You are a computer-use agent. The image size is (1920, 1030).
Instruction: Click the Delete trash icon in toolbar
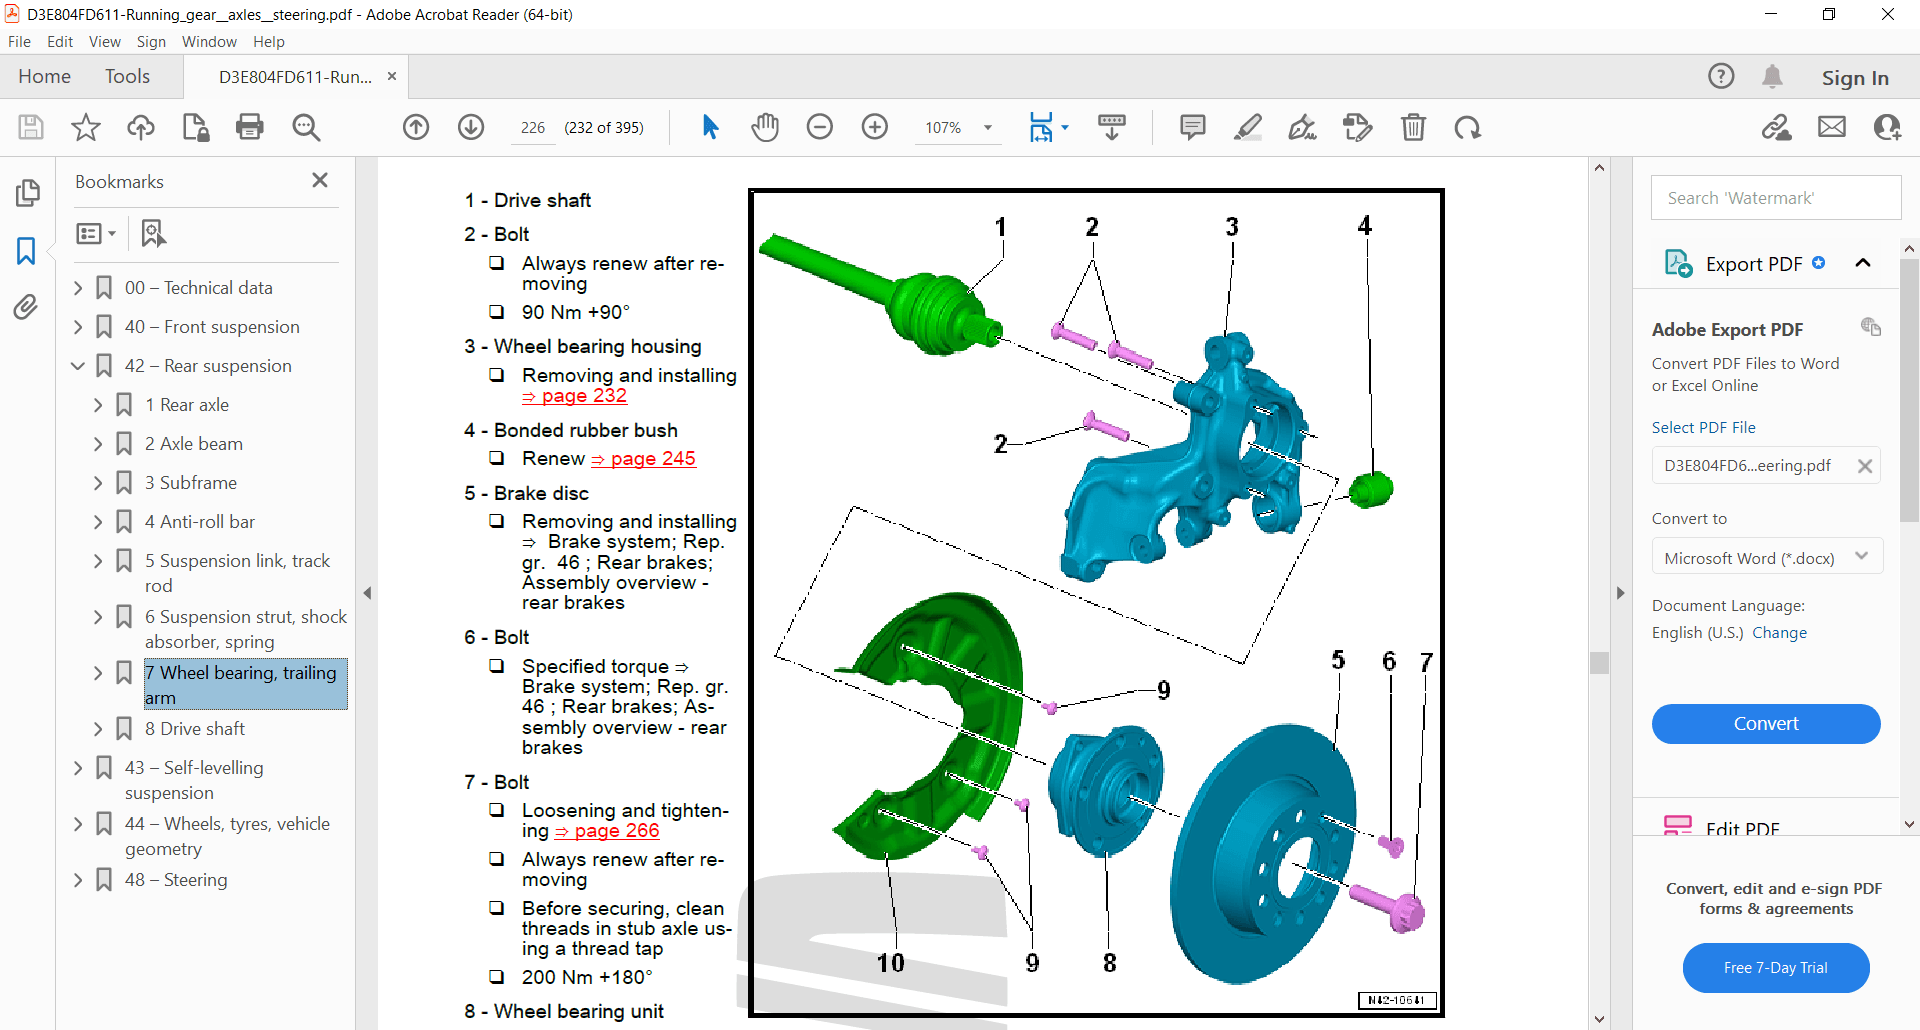point(1413,127)
